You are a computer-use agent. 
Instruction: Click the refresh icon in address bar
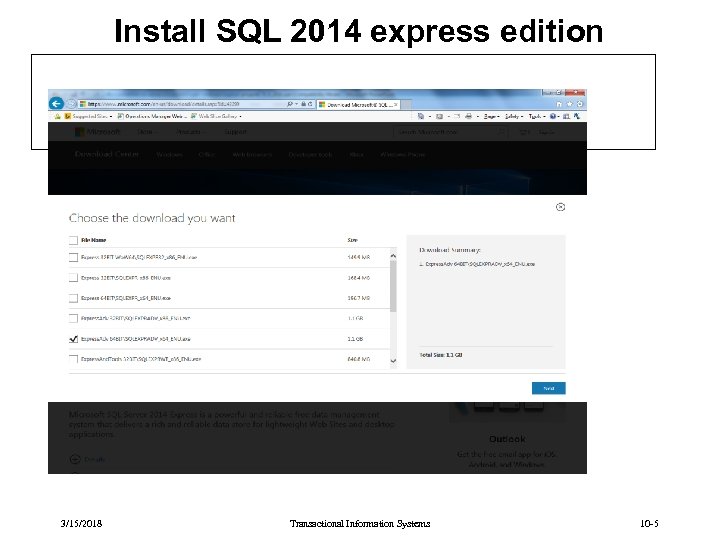[x=310, y=104]
